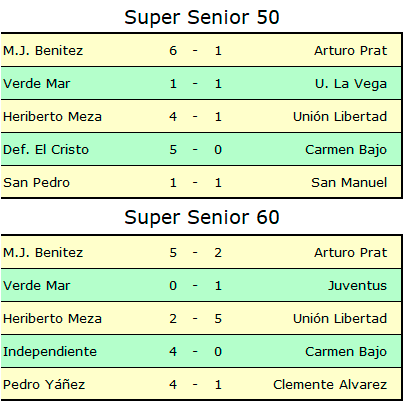The width and height of the screenshot is (403, 401).
Task: Click the Super Senior 60 heading
Action: pyautogui.click(x=202, y=217)
